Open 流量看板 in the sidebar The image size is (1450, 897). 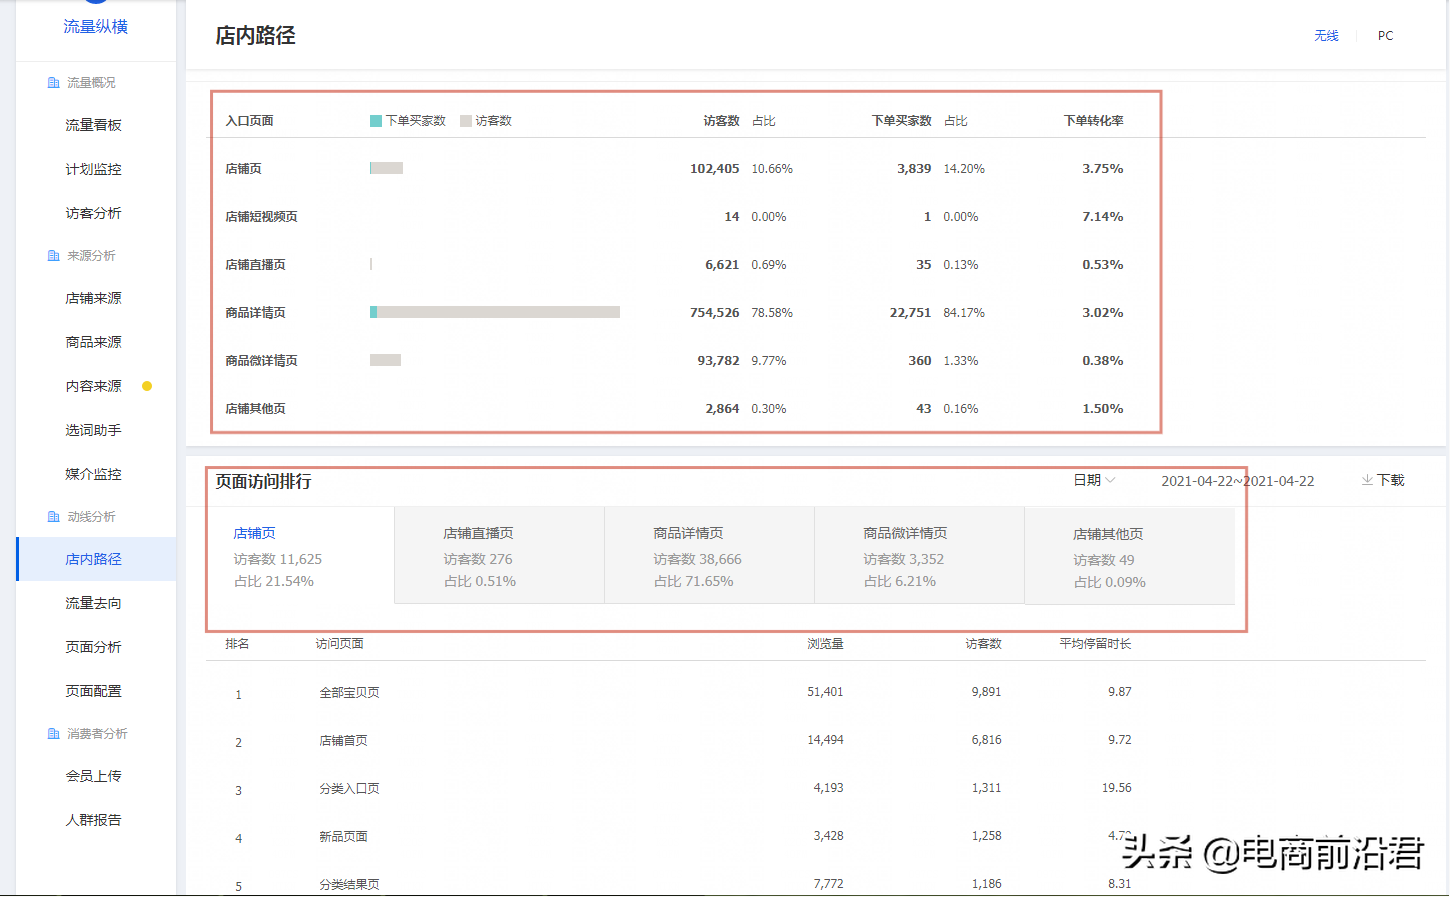pos(93,125)
